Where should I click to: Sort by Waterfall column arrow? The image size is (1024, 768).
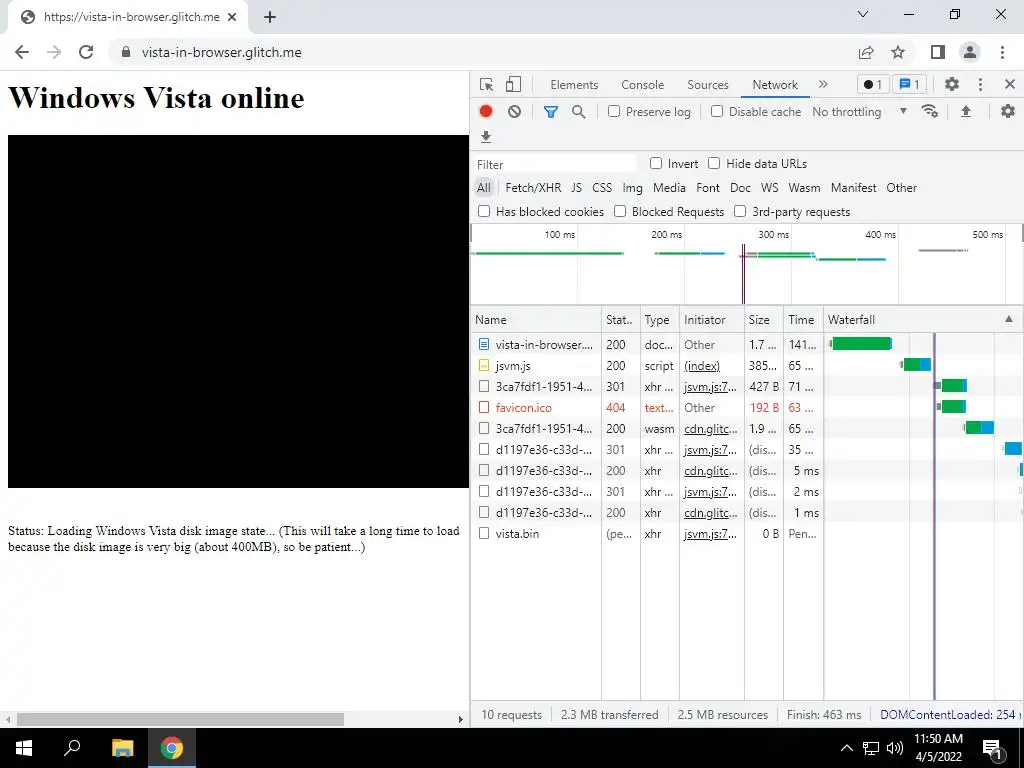click(1009, 319)
